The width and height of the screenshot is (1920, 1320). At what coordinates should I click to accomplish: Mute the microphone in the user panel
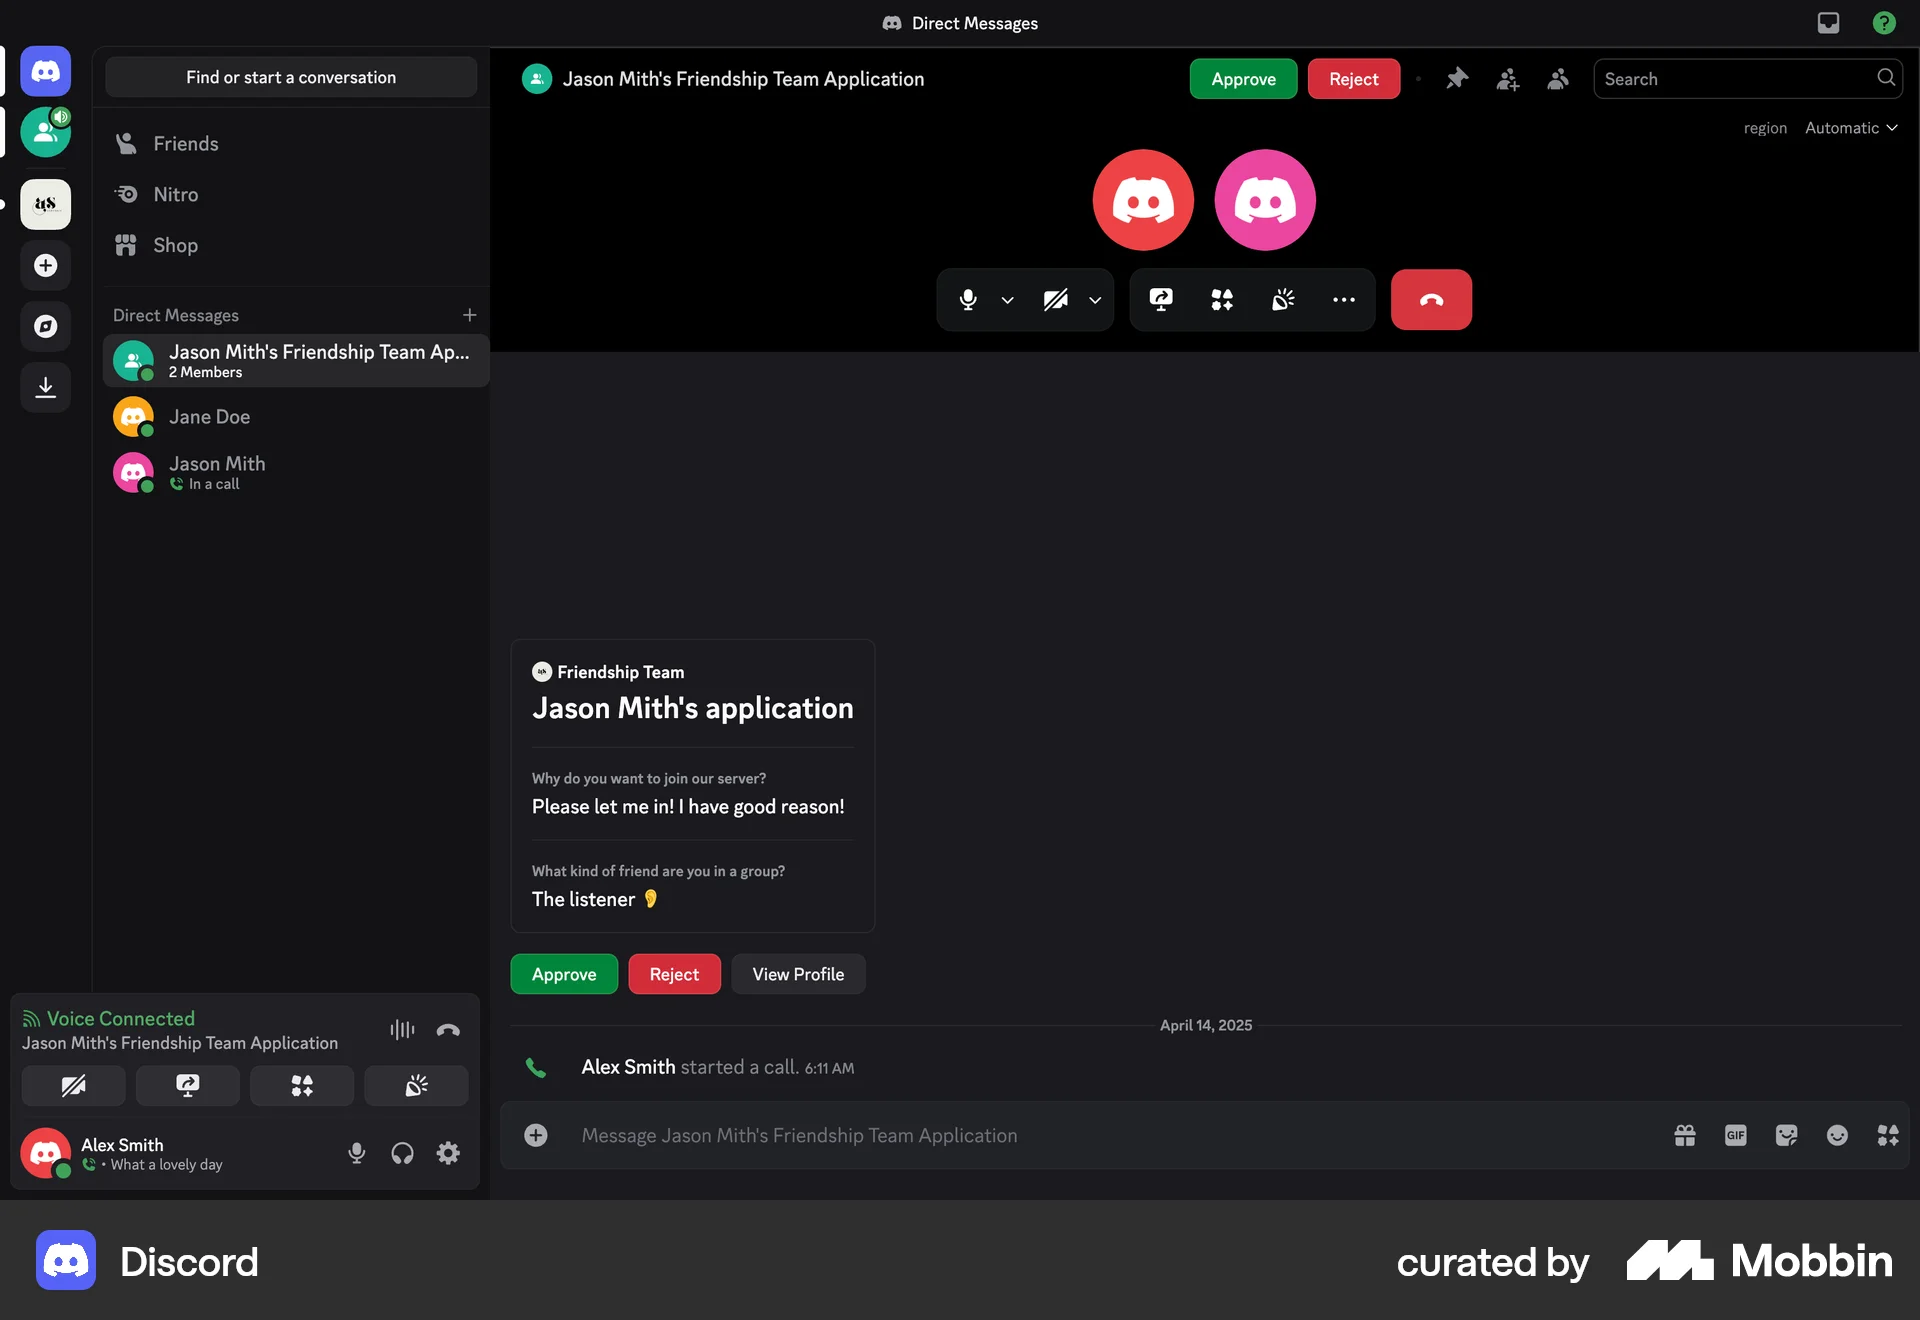click(356, 1153)
